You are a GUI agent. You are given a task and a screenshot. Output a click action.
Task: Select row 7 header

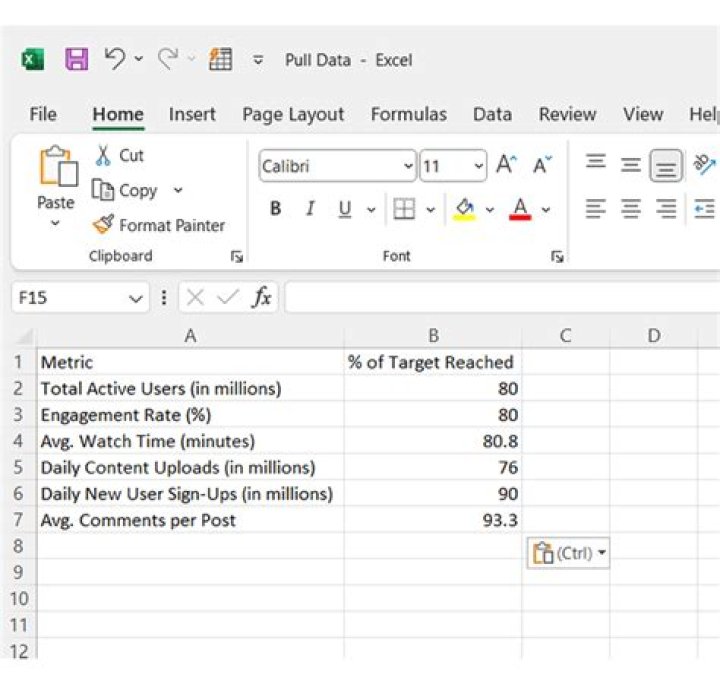(x=18, y=520)
